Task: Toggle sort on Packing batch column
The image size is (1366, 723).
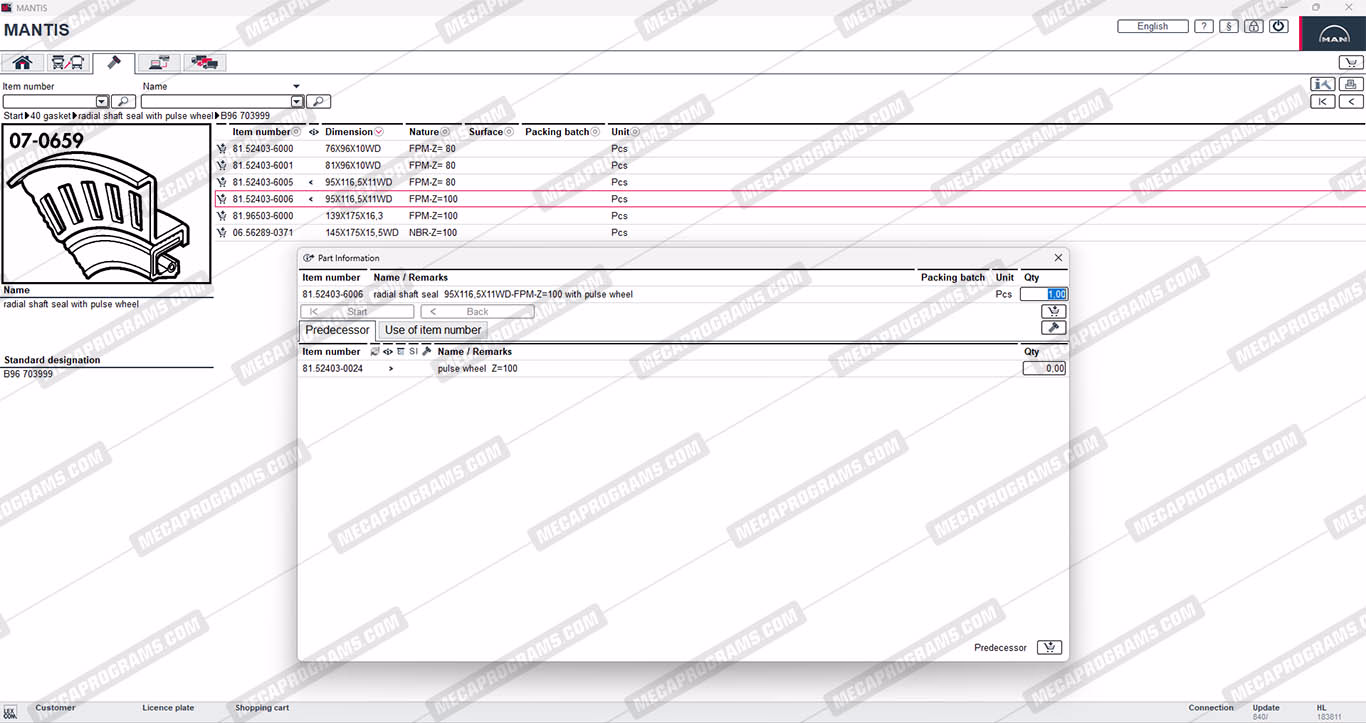Action: tap(596, 132)
